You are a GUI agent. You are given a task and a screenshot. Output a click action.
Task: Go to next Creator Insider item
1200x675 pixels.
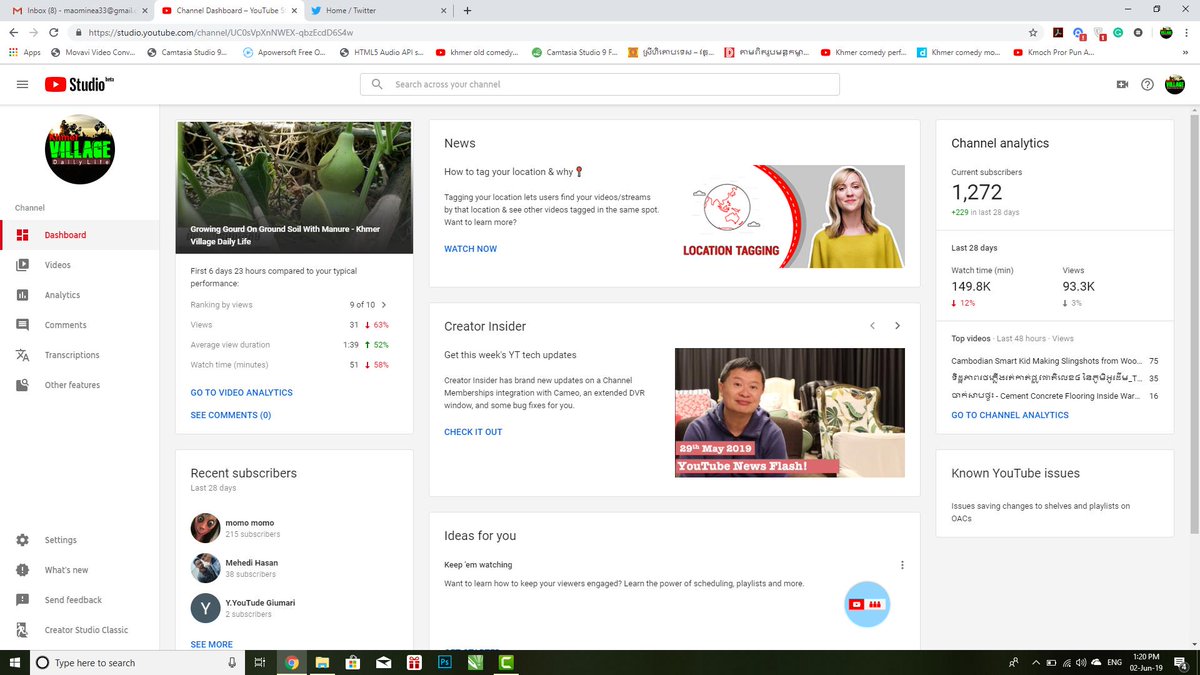897,326
